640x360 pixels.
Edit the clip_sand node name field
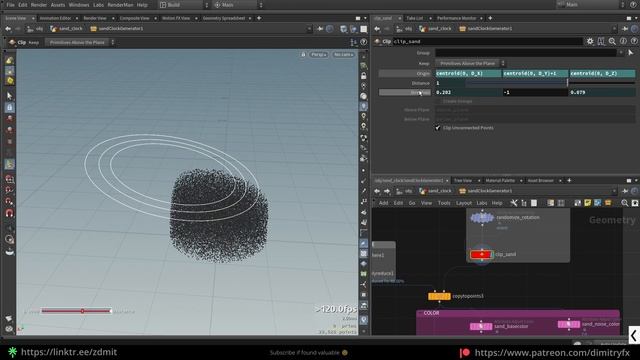pos(487,42)
